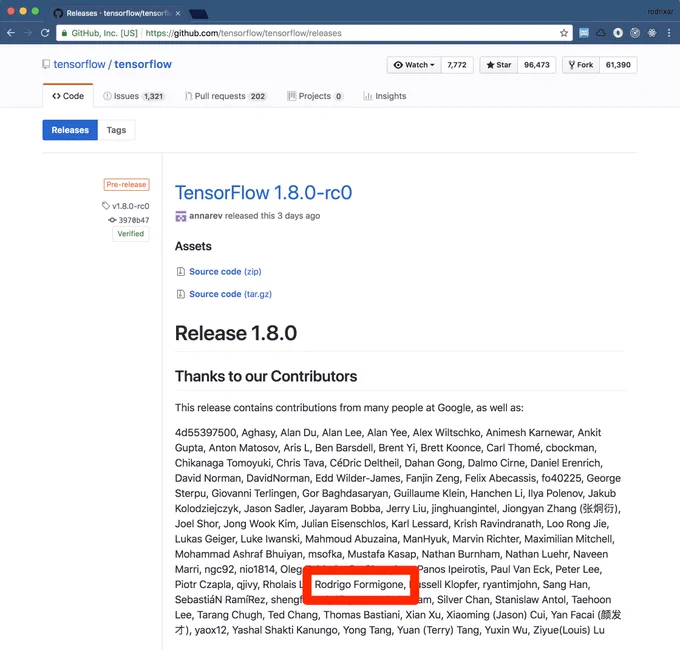The image size is (680, 650).
Task: Click the Thanks to our Contributors heading
Action: [x=266, y=376]
